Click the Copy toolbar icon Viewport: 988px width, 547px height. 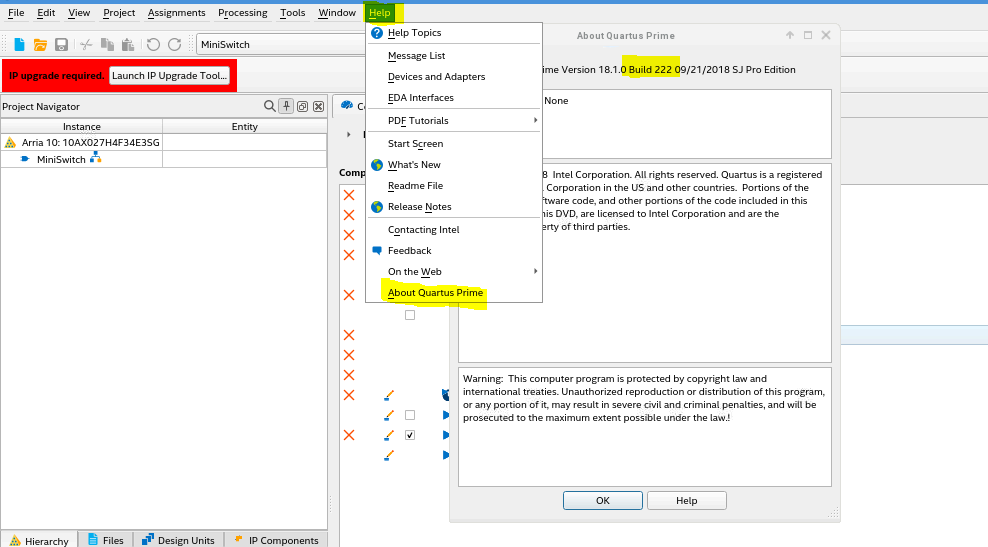tap(107, 44)
